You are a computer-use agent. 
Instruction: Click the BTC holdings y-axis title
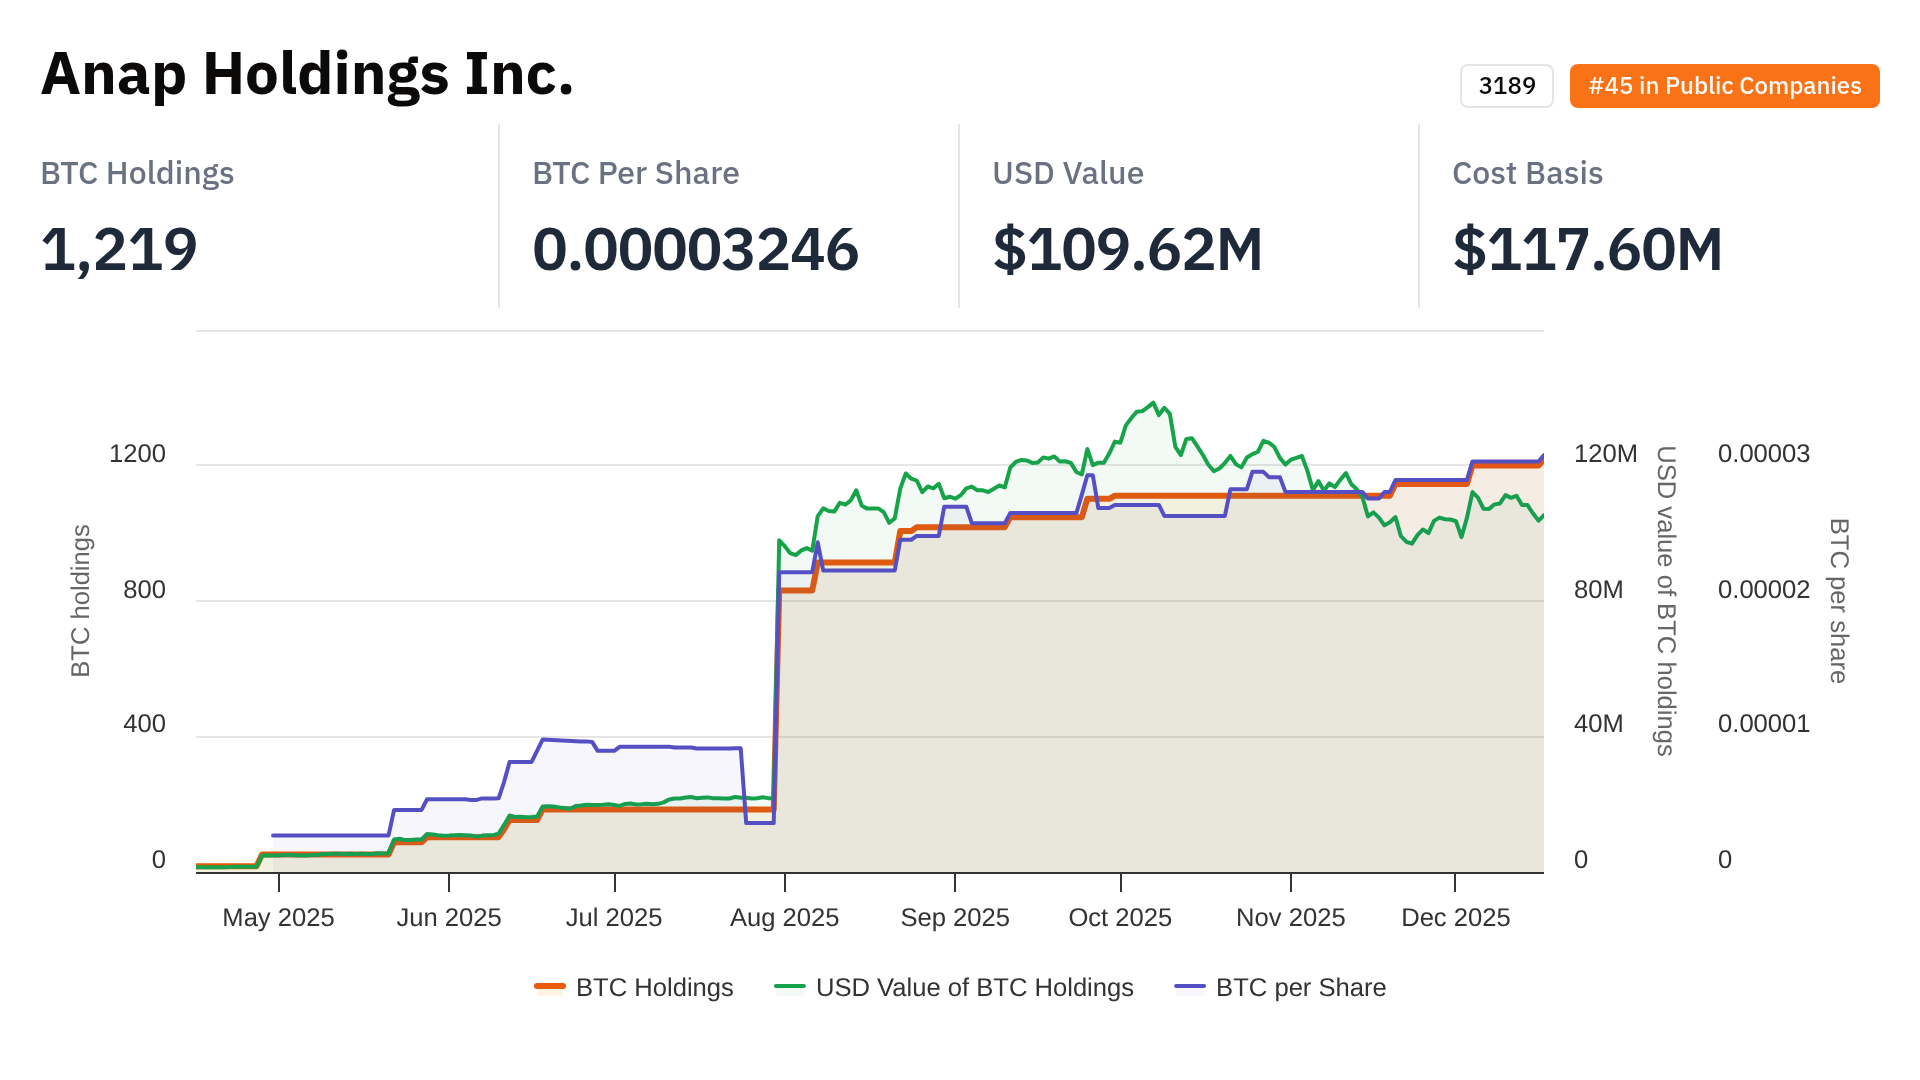coord(81,600)
